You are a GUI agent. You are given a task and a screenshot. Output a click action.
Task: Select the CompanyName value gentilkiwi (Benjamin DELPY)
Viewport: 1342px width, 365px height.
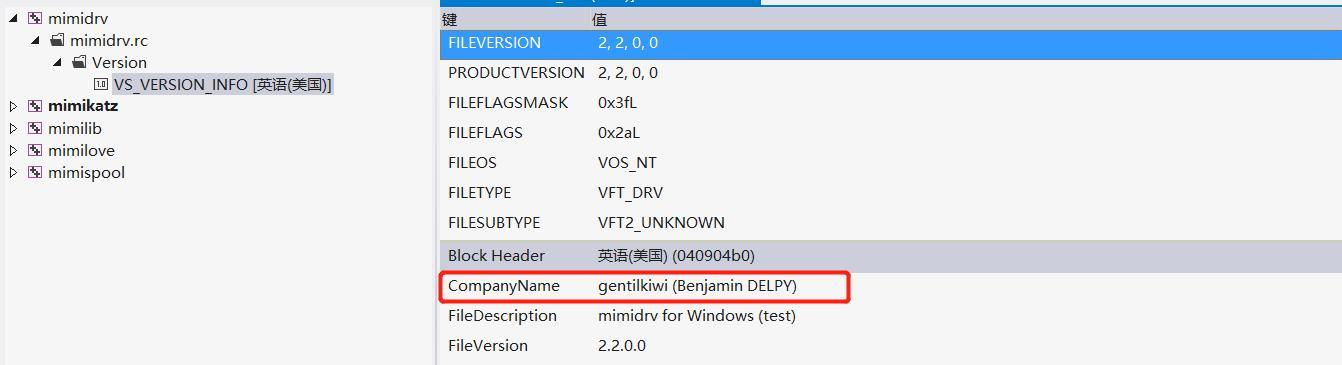[x=697, y=286]
